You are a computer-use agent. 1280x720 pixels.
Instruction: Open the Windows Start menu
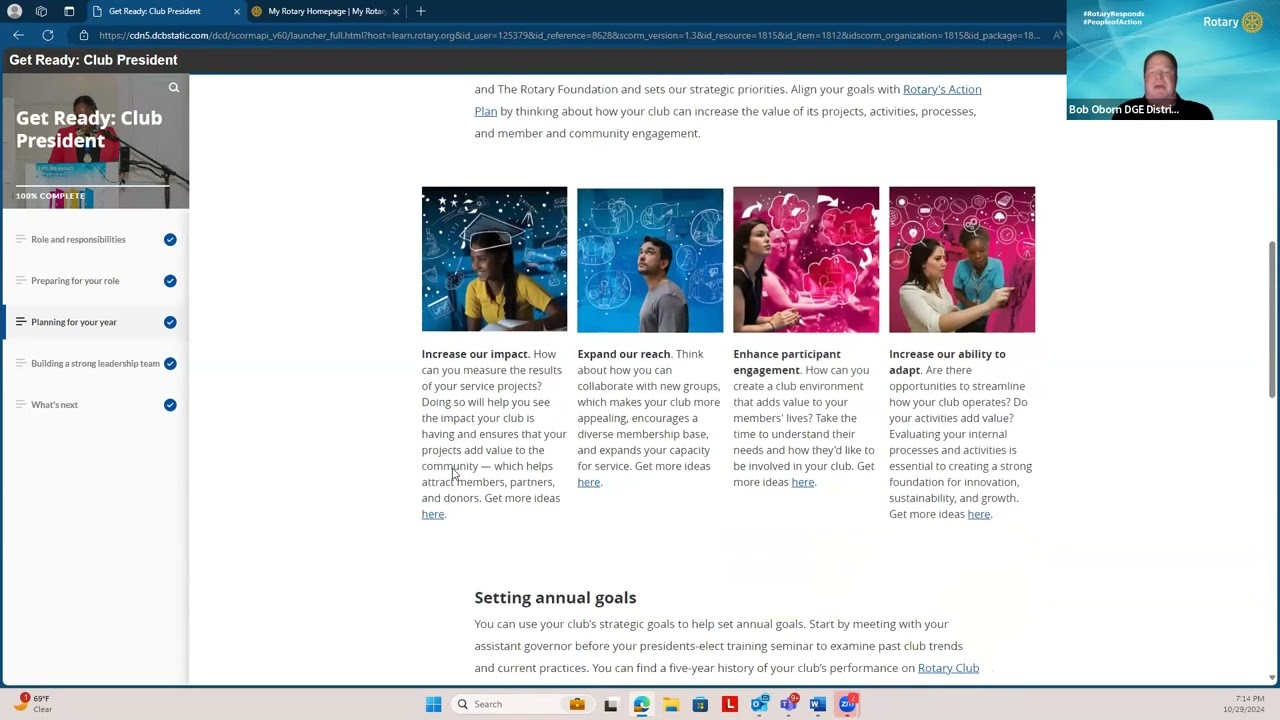point(433,704)
